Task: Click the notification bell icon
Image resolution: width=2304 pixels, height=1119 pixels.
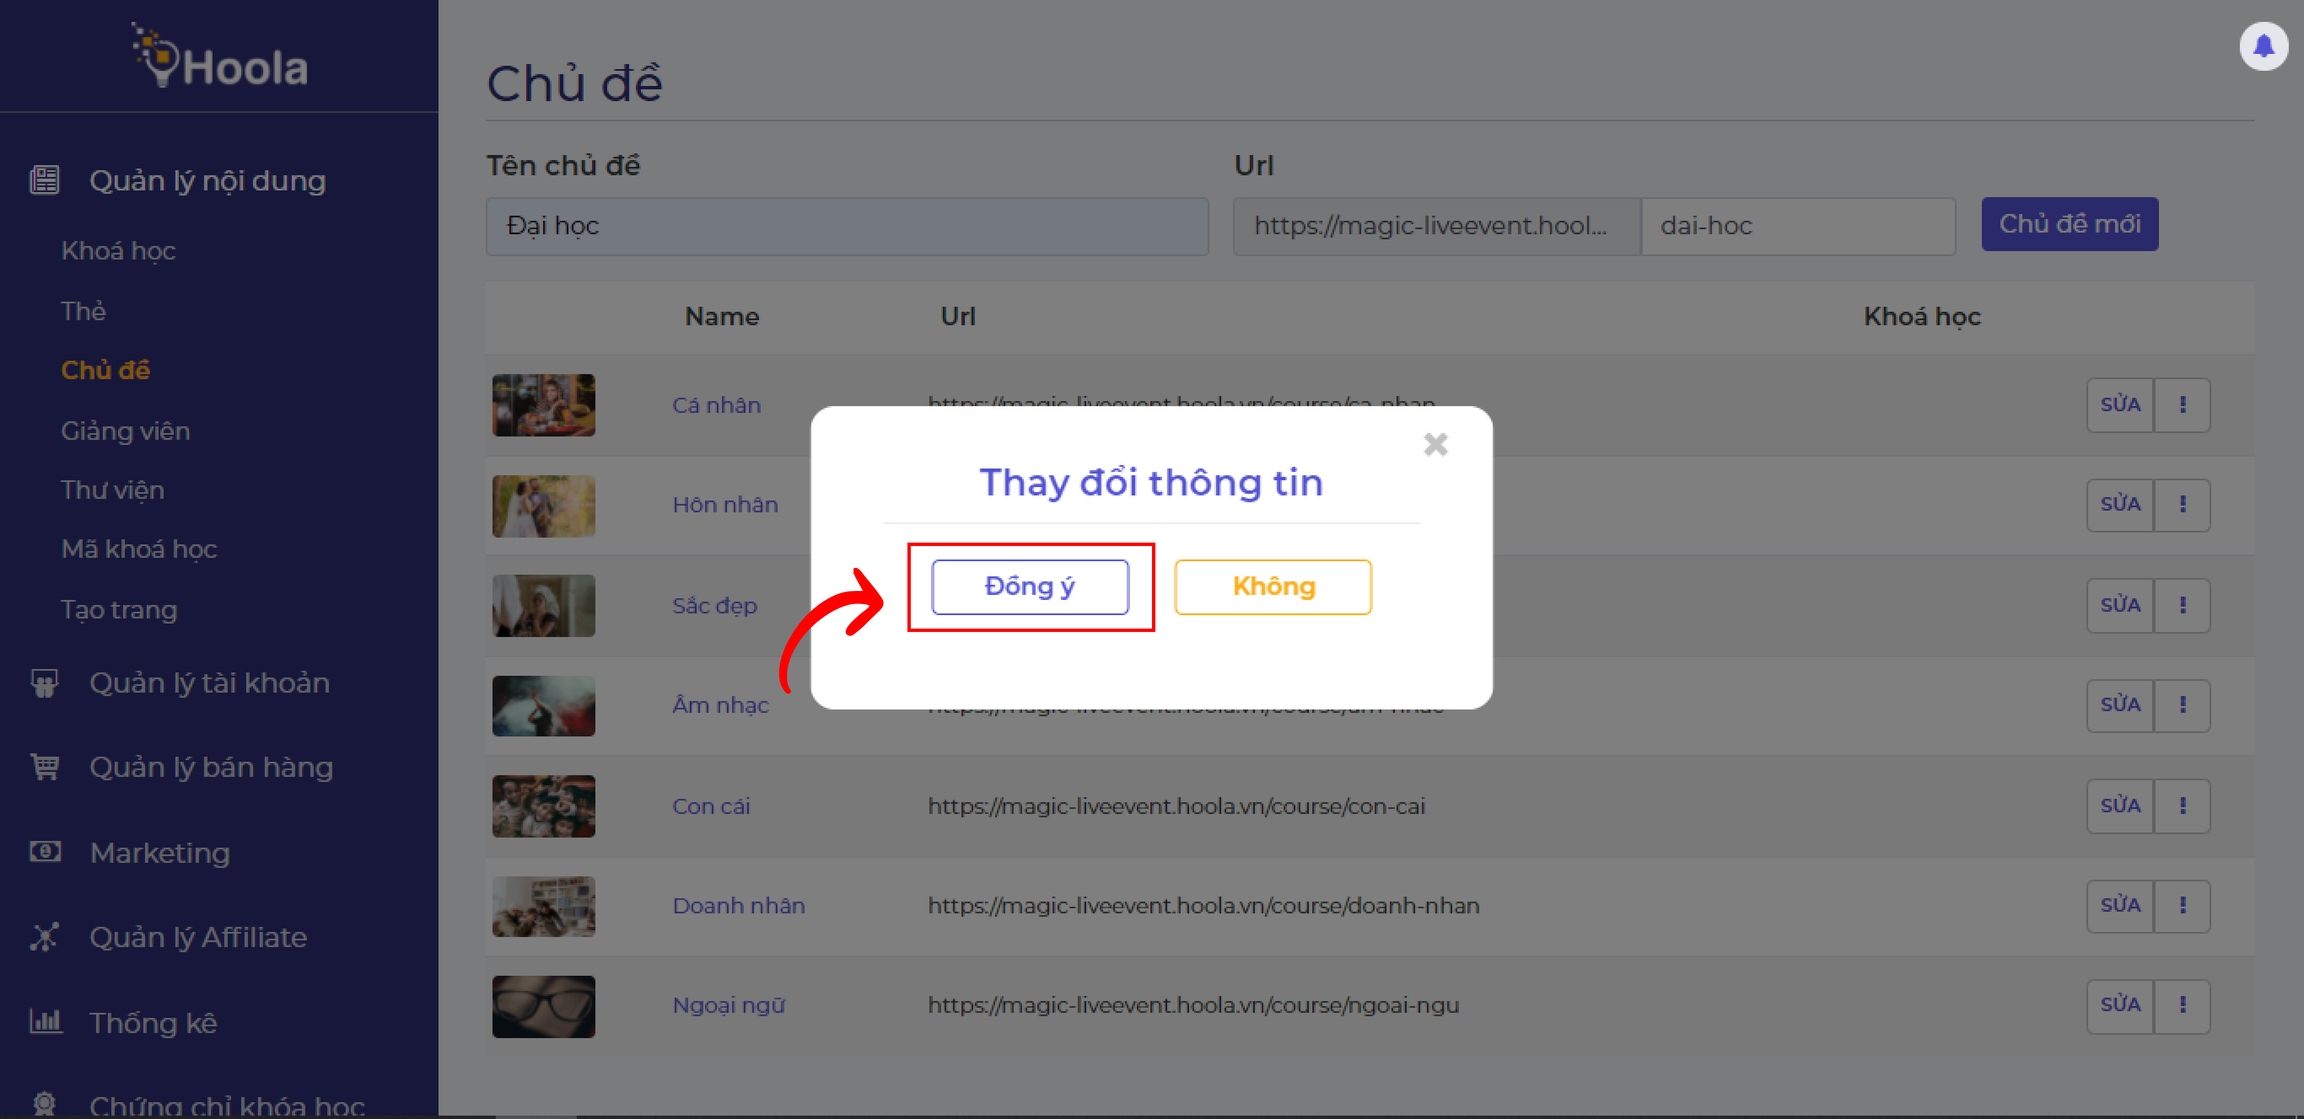Action: 2263,46
